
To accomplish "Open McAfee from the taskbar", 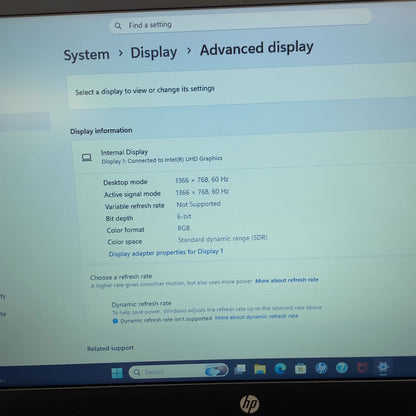I will click(x=362, y=367).
